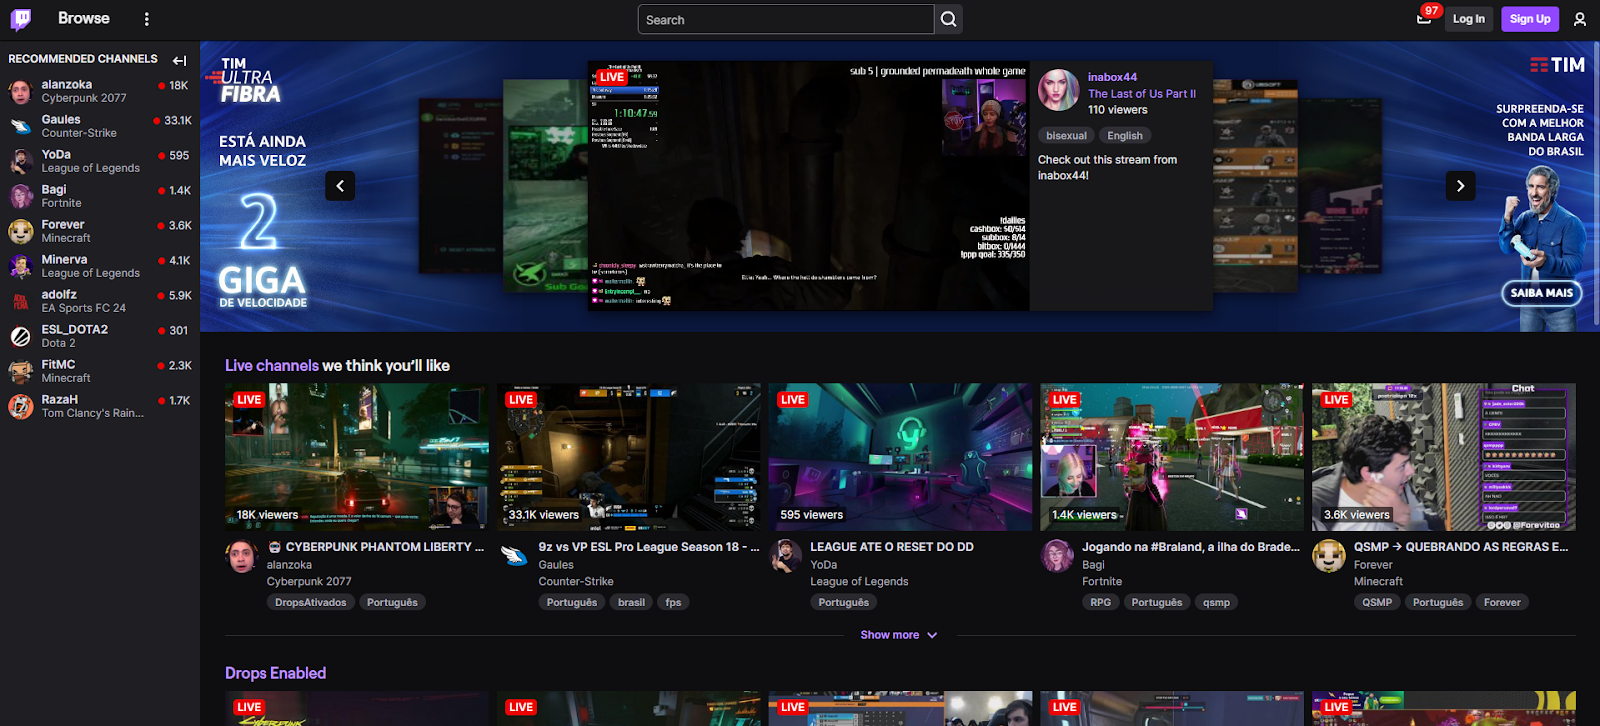Open Gaules avatar under ESL Pro League card

pos(514,556)
